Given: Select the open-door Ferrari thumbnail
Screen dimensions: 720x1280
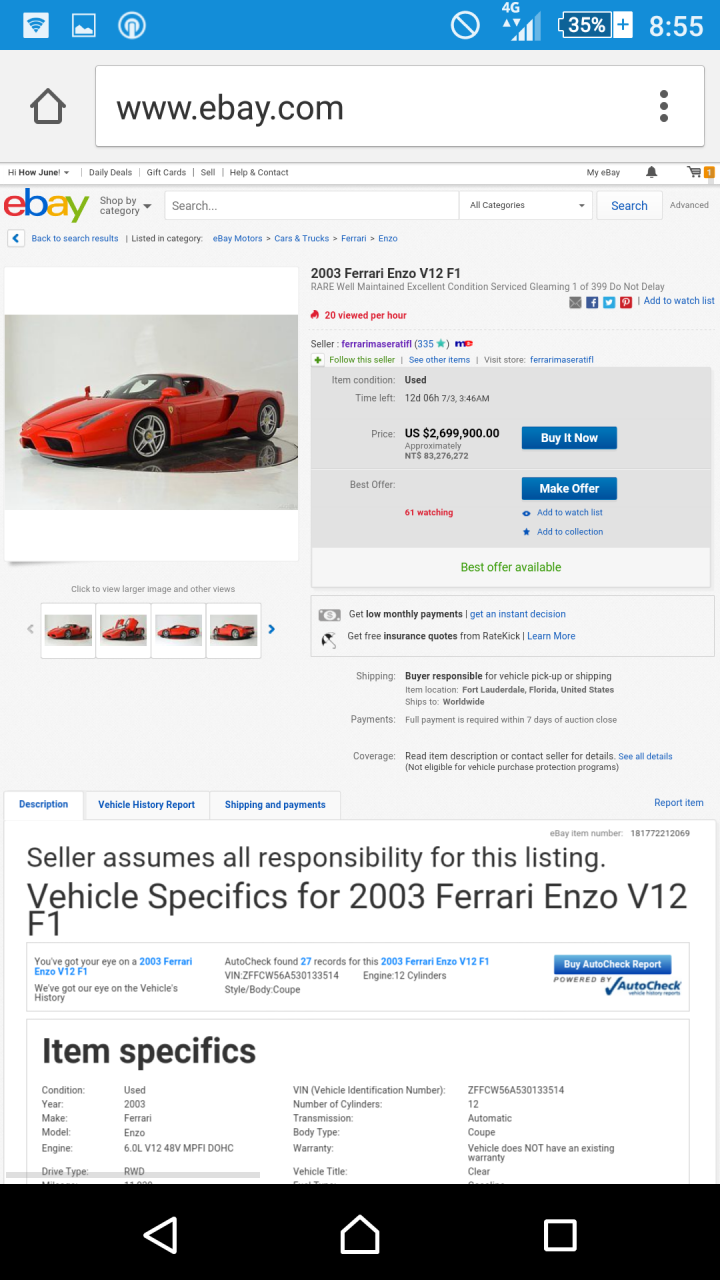Looking at the screenshot, I should pyautogui.click(x=123, y=630).
